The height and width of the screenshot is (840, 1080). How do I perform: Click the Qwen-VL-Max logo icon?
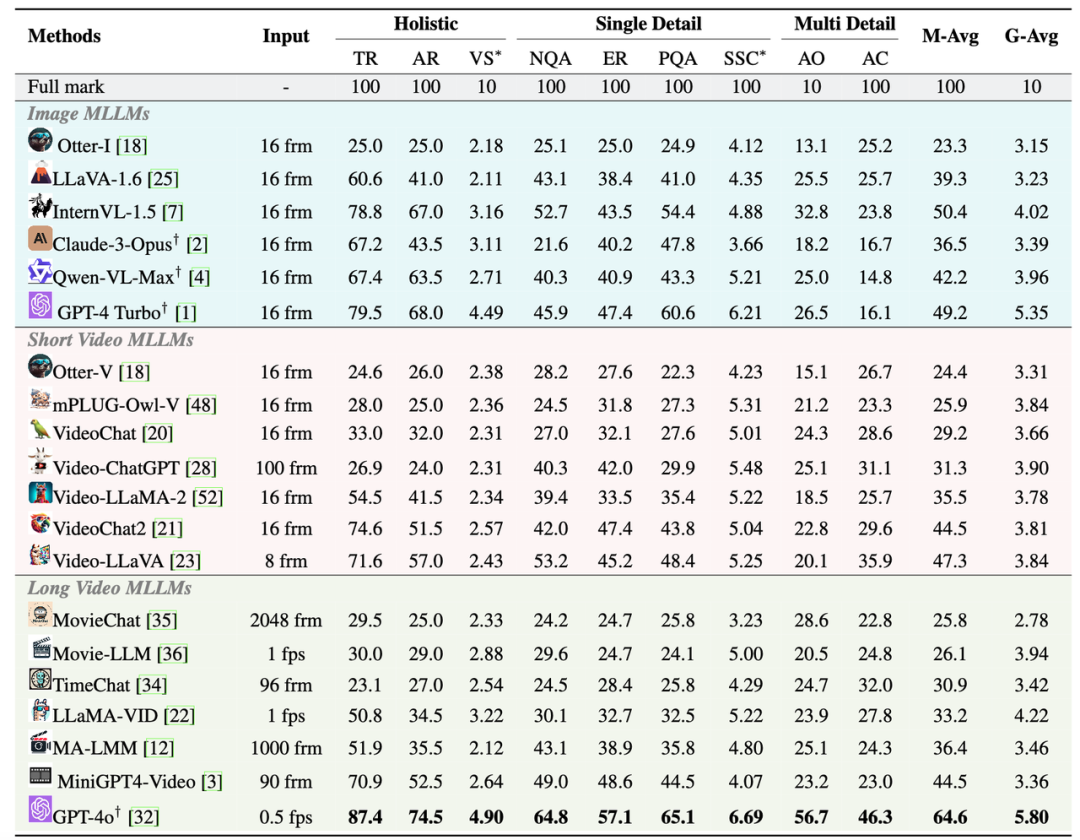point(40,272)
